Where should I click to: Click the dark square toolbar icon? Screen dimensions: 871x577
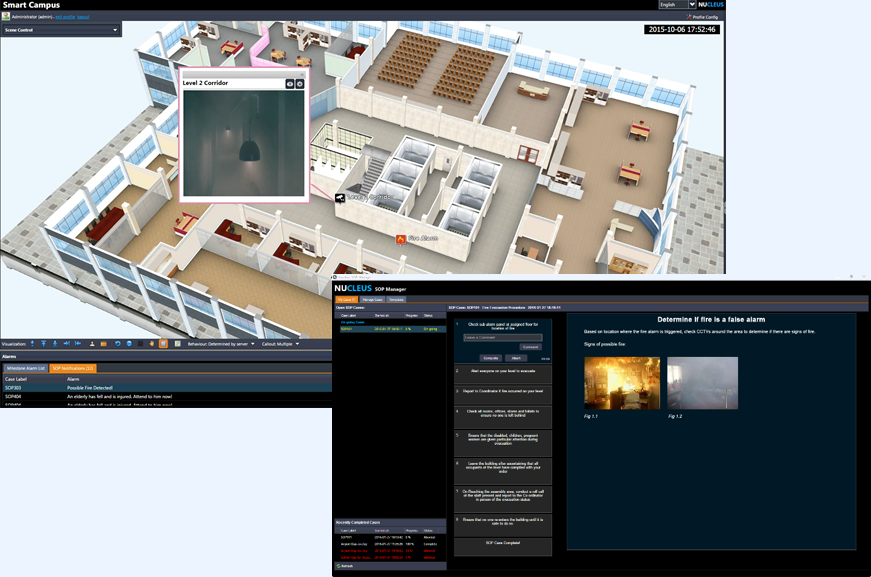click(x=140, y=344)
